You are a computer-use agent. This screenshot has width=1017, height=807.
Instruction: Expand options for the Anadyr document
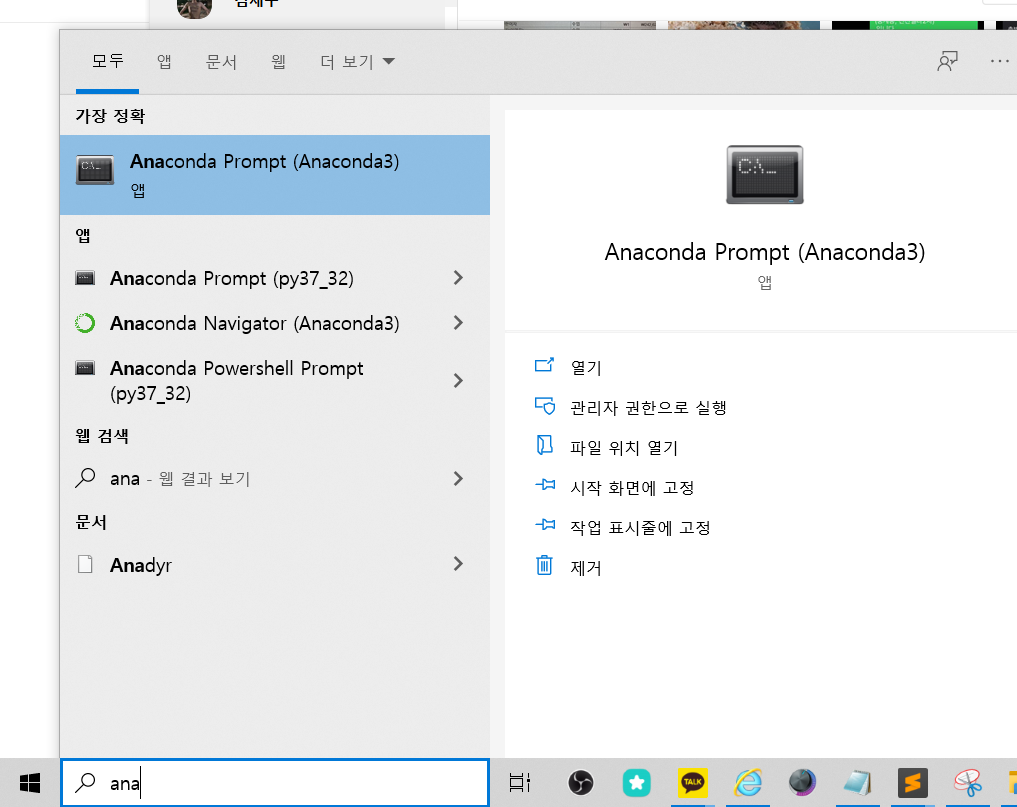(x=459, y=564)
